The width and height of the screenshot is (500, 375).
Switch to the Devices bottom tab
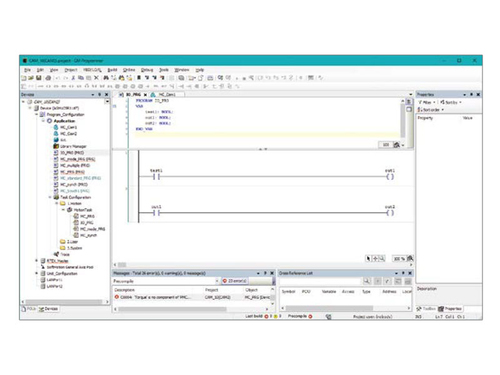tap(48, 309)
